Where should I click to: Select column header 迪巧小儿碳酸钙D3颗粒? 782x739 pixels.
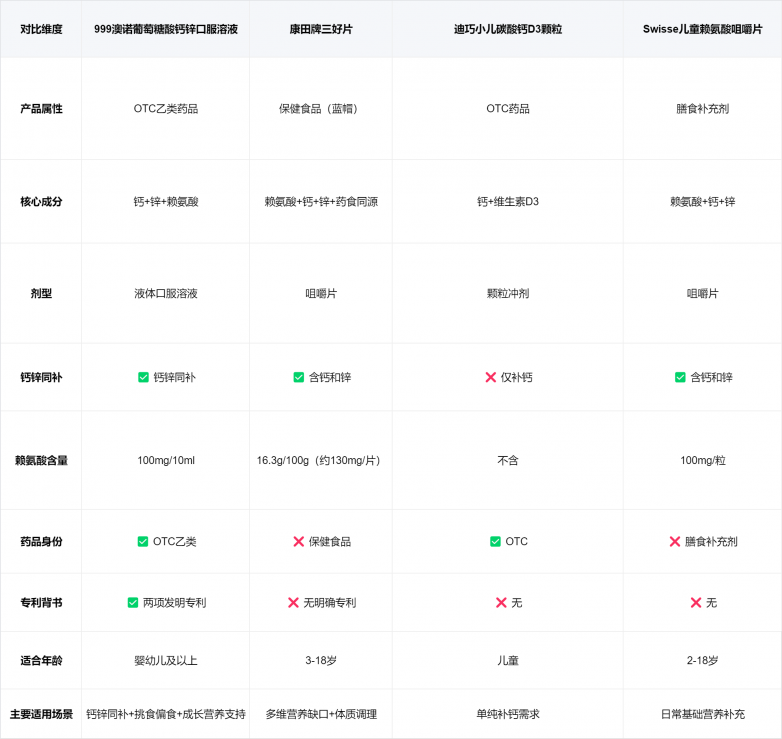pos(508,29)
